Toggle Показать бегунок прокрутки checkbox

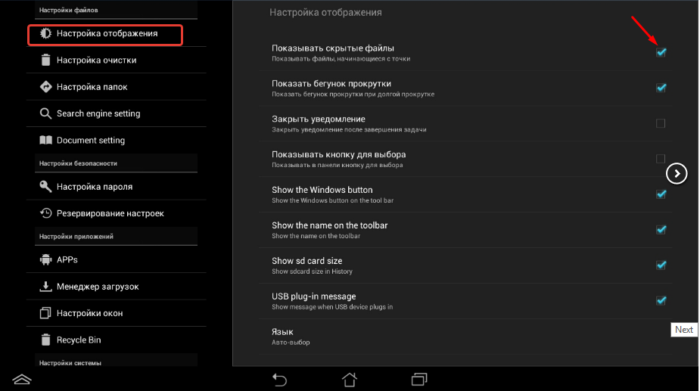tap(661, 87)
